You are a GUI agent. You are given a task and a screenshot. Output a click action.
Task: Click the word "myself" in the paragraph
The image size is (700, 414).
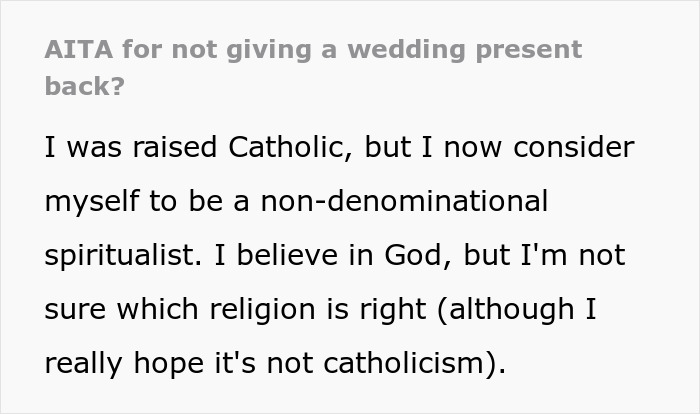click(93, 201)
